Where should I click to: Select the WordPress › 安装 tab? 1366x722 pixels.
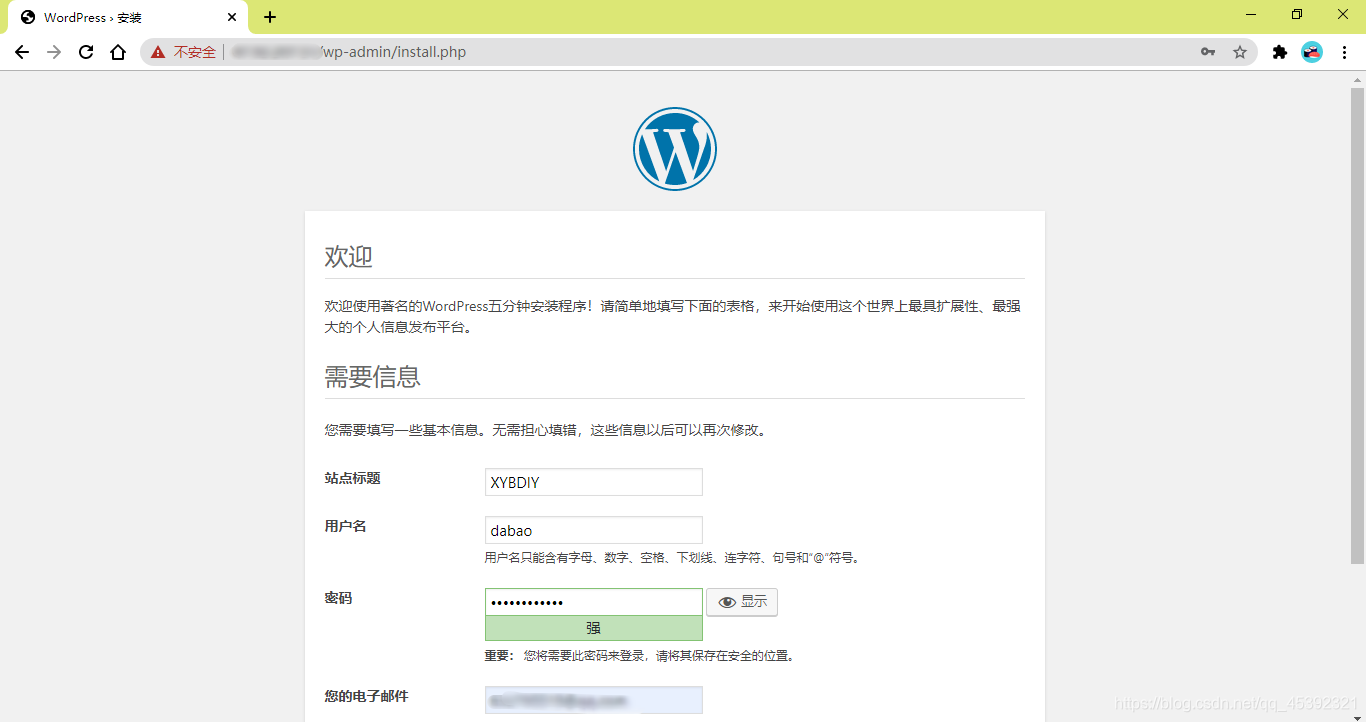128,17
